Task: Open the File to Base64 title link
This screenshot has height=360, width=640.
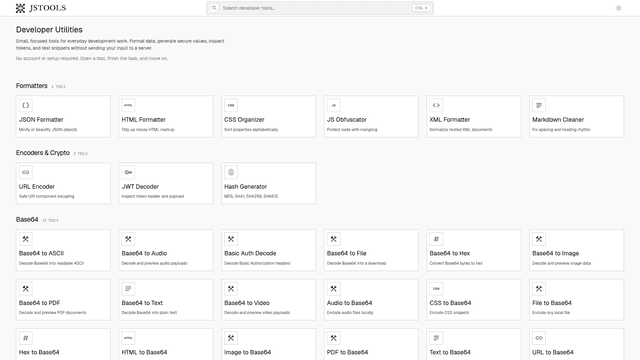Action: point(552,303)
